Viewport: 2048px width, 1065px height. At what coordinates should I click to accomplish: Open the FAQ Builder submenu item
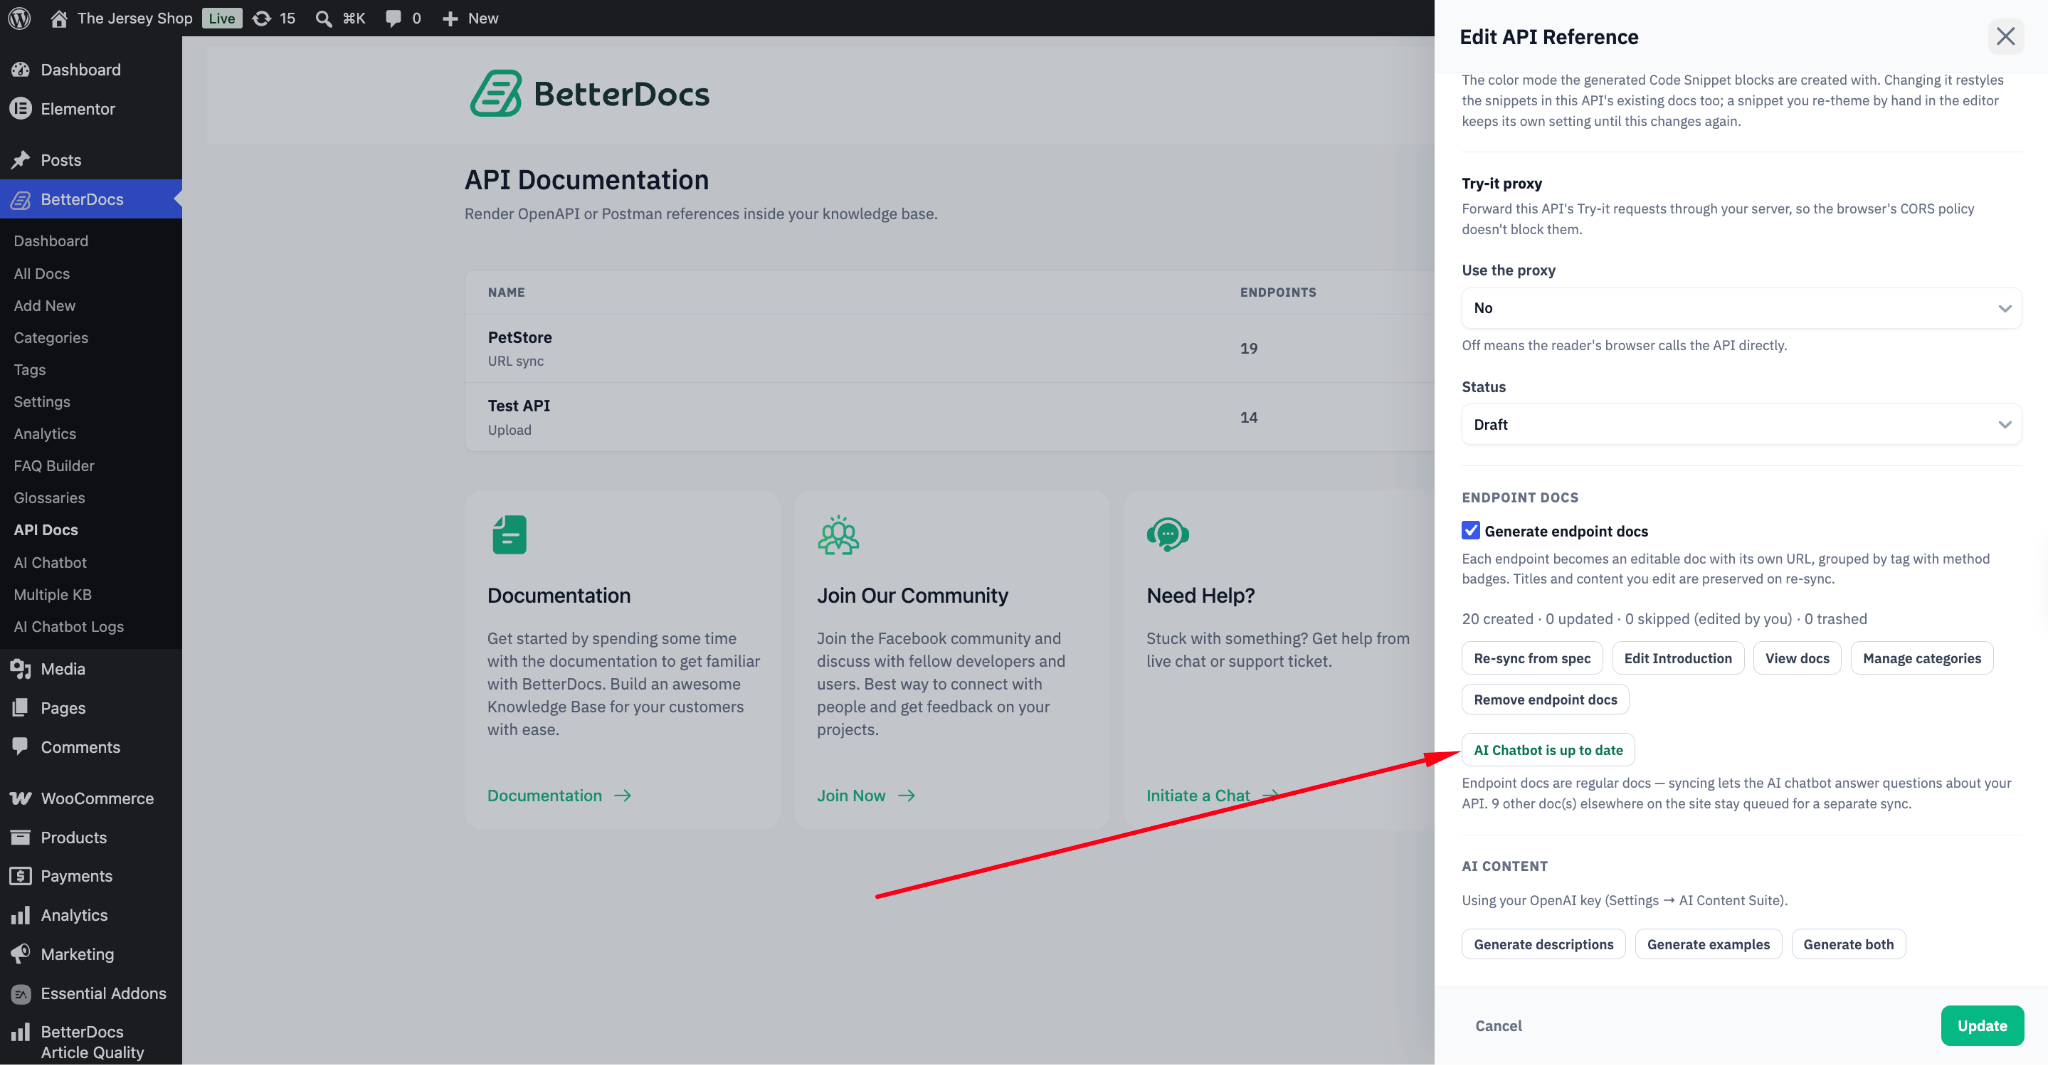coord(54,466)
